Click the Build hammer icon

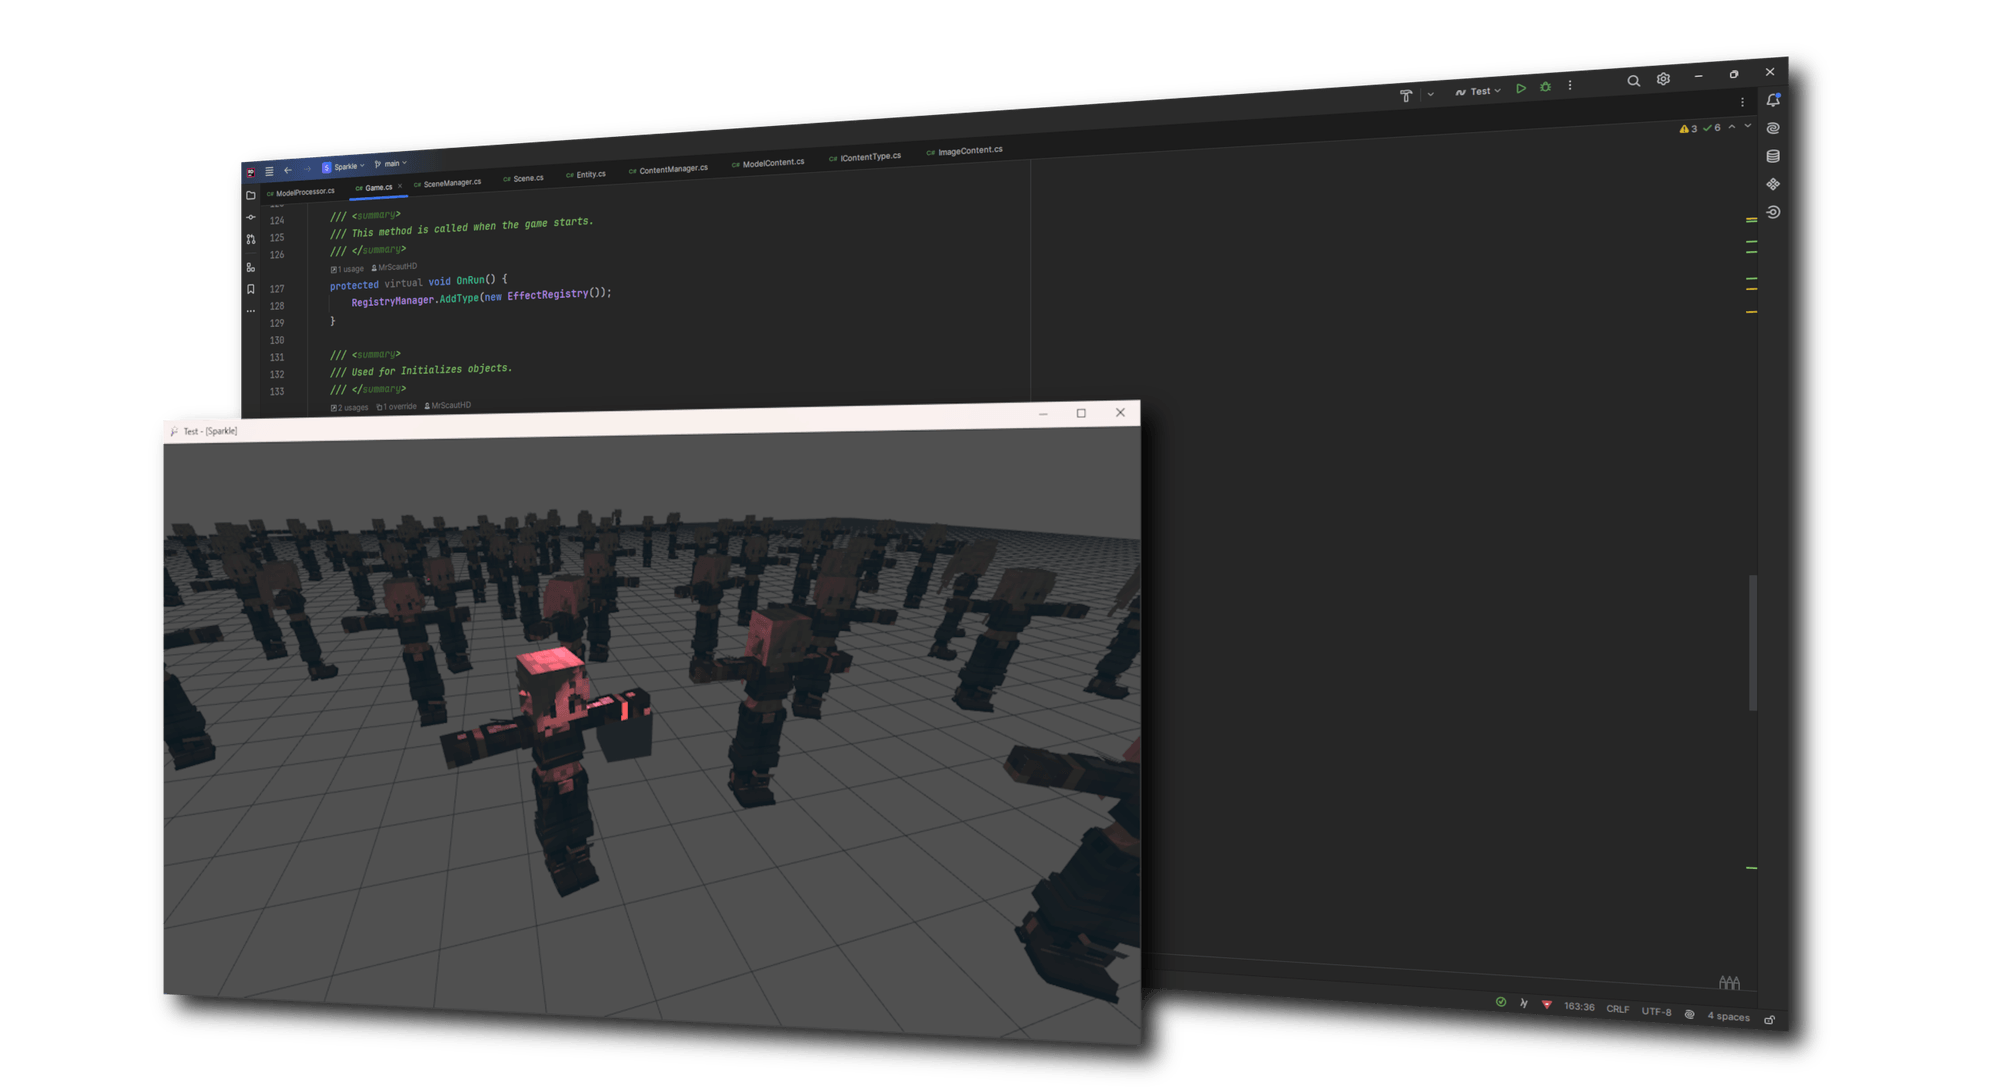click(x=1406, y=95)
